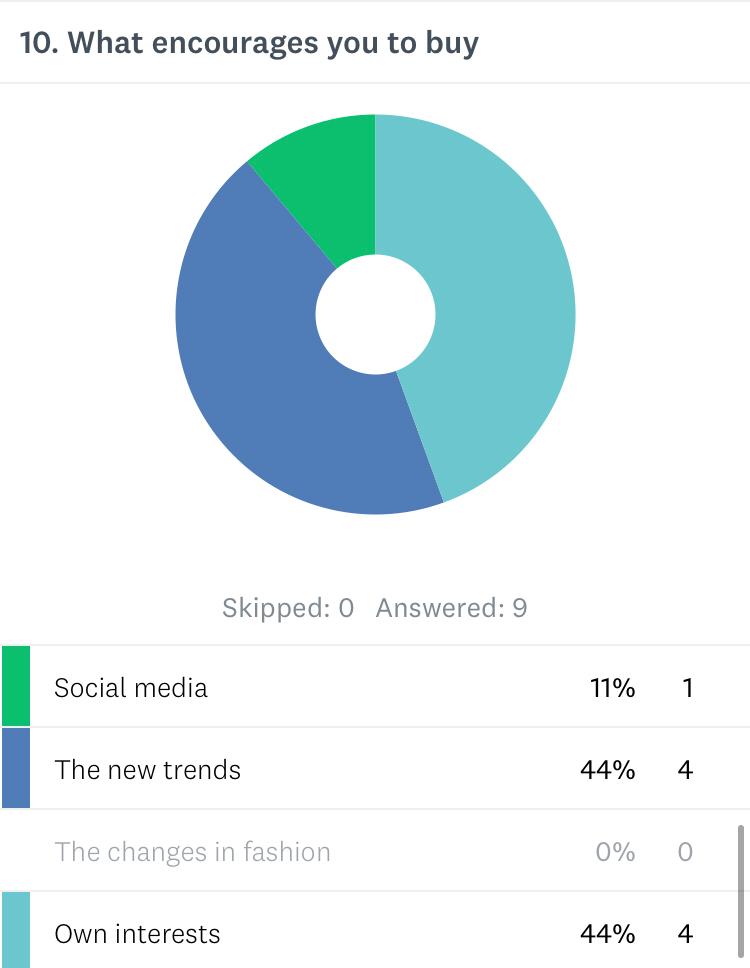Screen dimensions: 750x968
Task: Click the 11% value for Social media
Action: point(612,688)
